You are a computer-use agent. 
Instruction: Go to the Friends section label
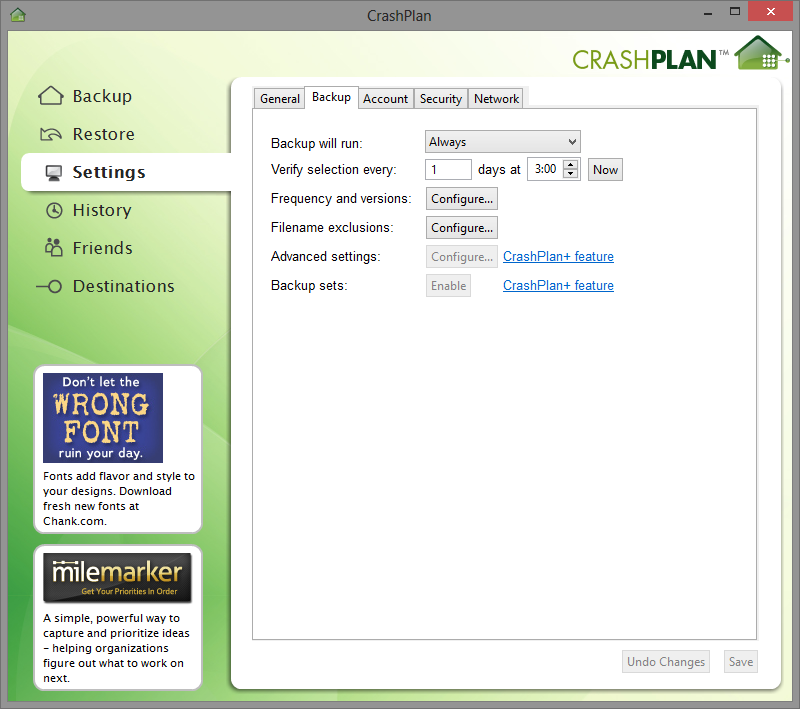103,248
